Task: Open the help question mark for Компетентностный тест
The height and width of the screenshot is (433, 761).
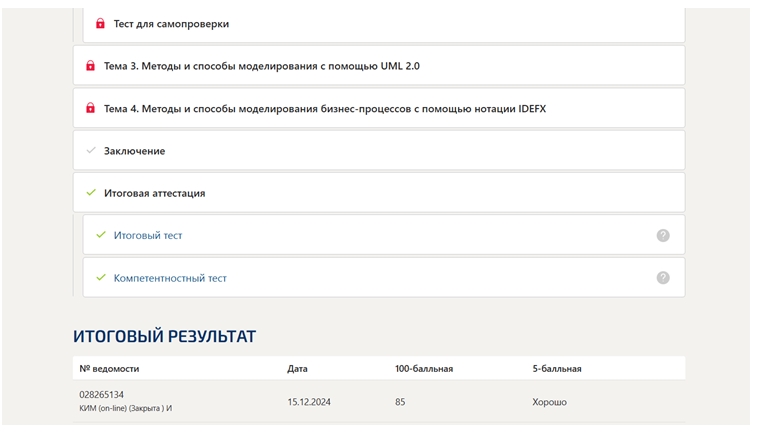Action: (663, 278)
